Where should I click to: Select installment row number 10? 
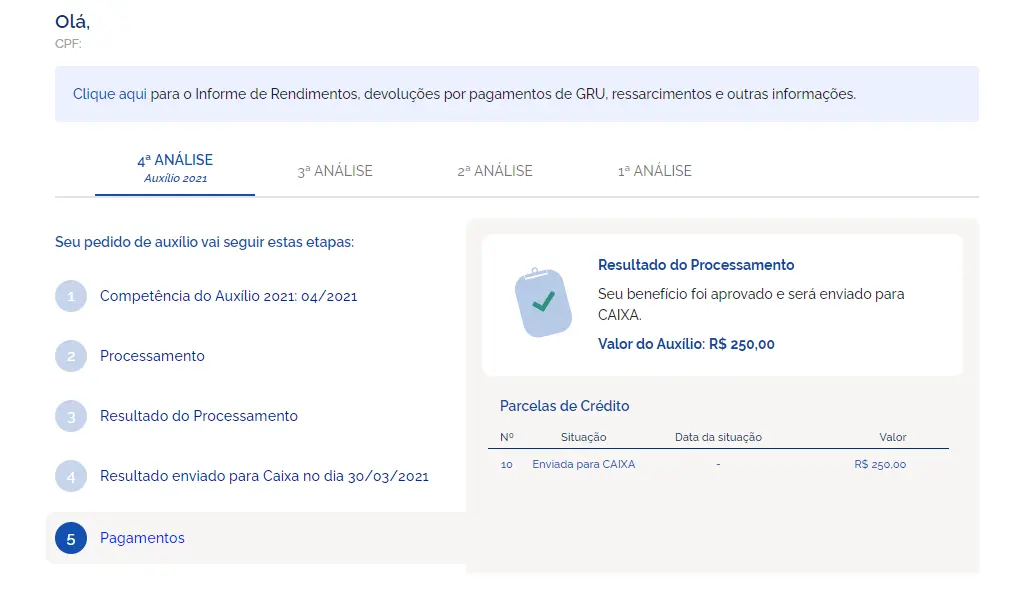506,464
